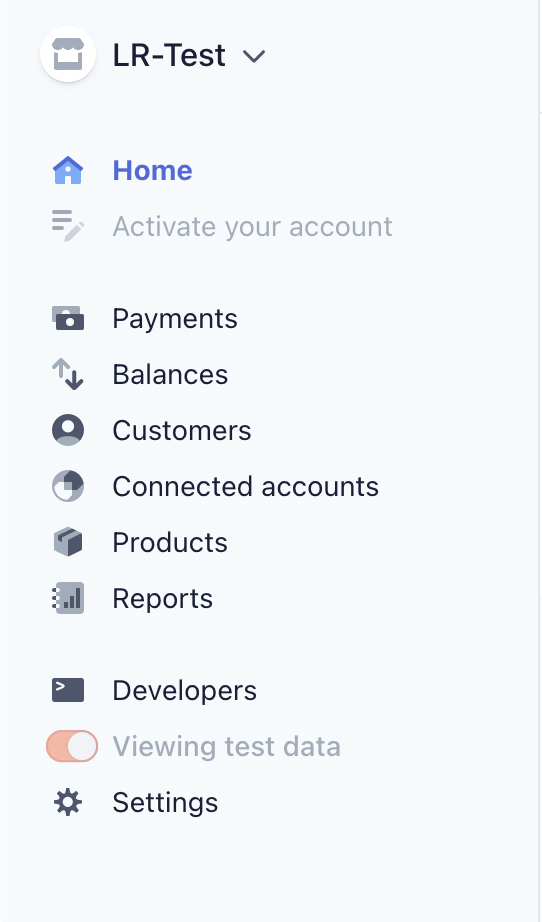Expand the chevron next to LR-Test
The width and height of the screenshot is (542, 922).
254,56
